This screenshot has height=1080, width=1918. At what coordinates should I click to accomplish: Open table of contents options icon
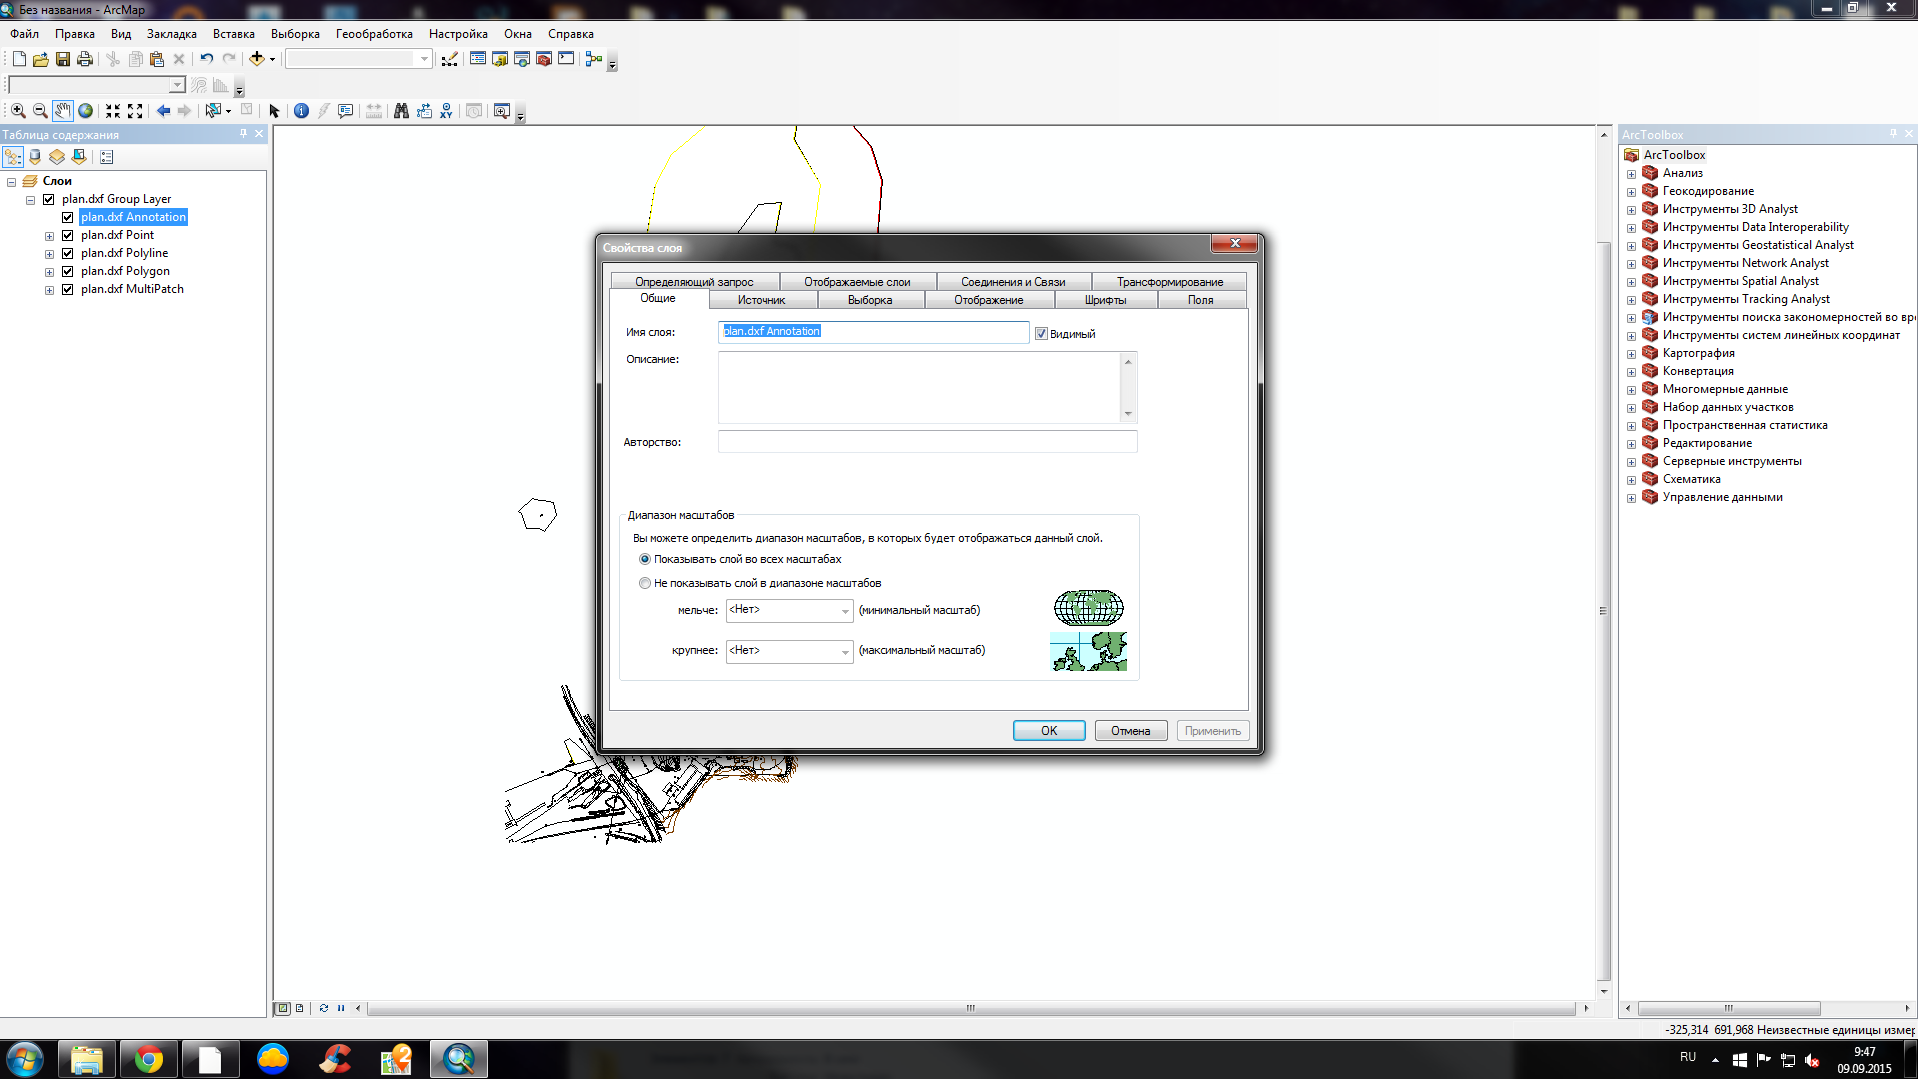(x=107, y=157)
